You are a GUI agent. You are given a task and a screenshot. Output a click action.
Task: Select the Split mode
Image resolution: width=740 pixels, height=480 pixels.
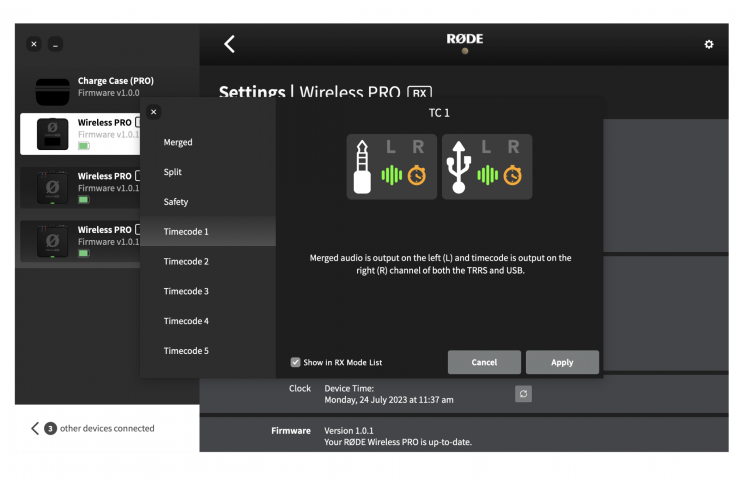(x=173, y=172)
